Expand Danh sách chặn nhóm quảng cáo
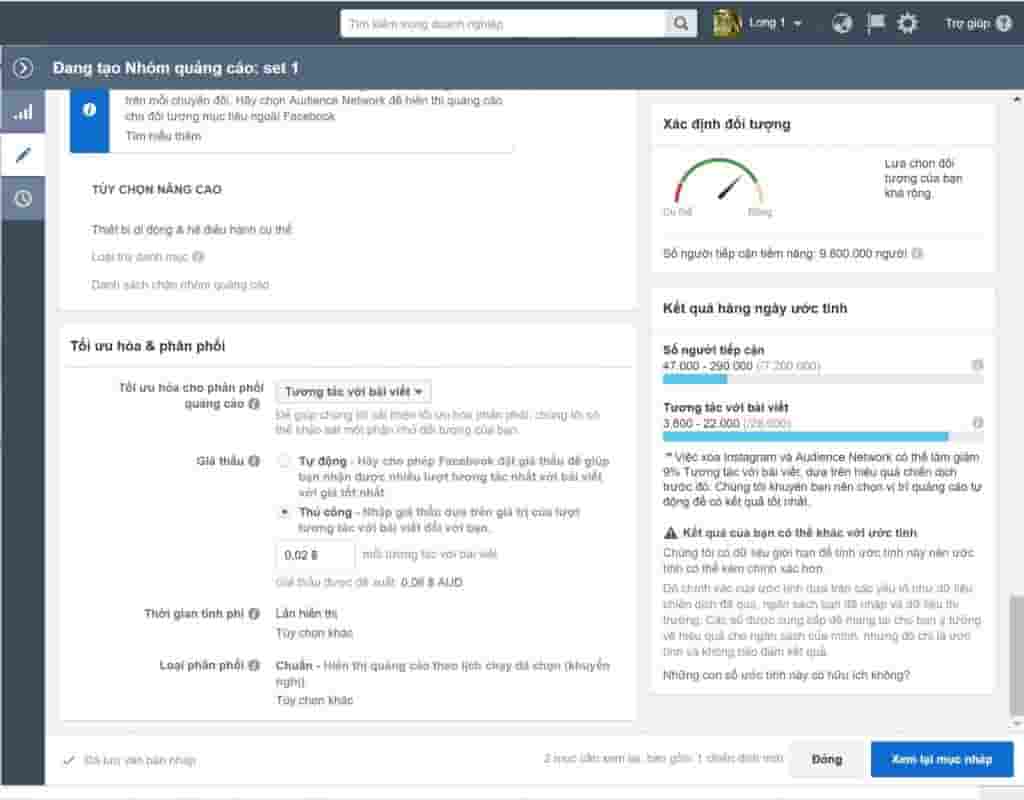The width and height of the screenshot is (1024, 800). pyautogui.click(x=180, y=285)
